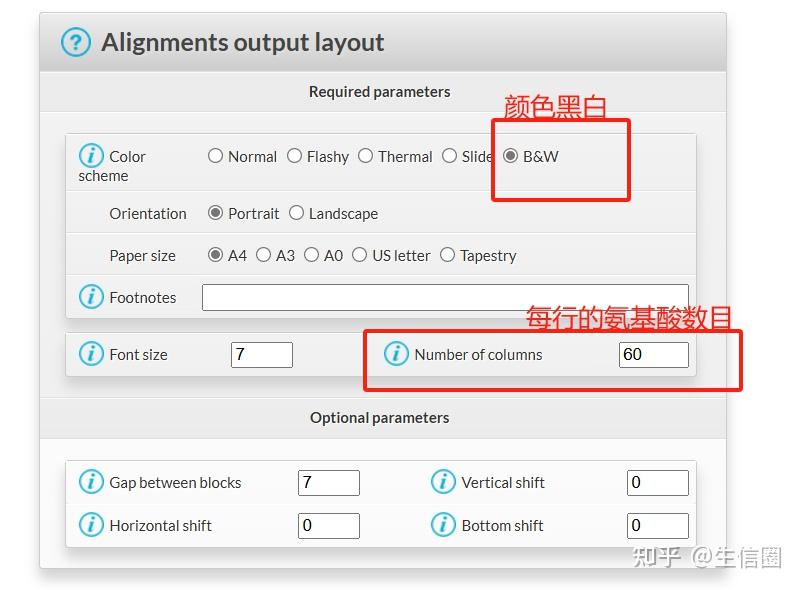Select the US letter paper size

360,255
